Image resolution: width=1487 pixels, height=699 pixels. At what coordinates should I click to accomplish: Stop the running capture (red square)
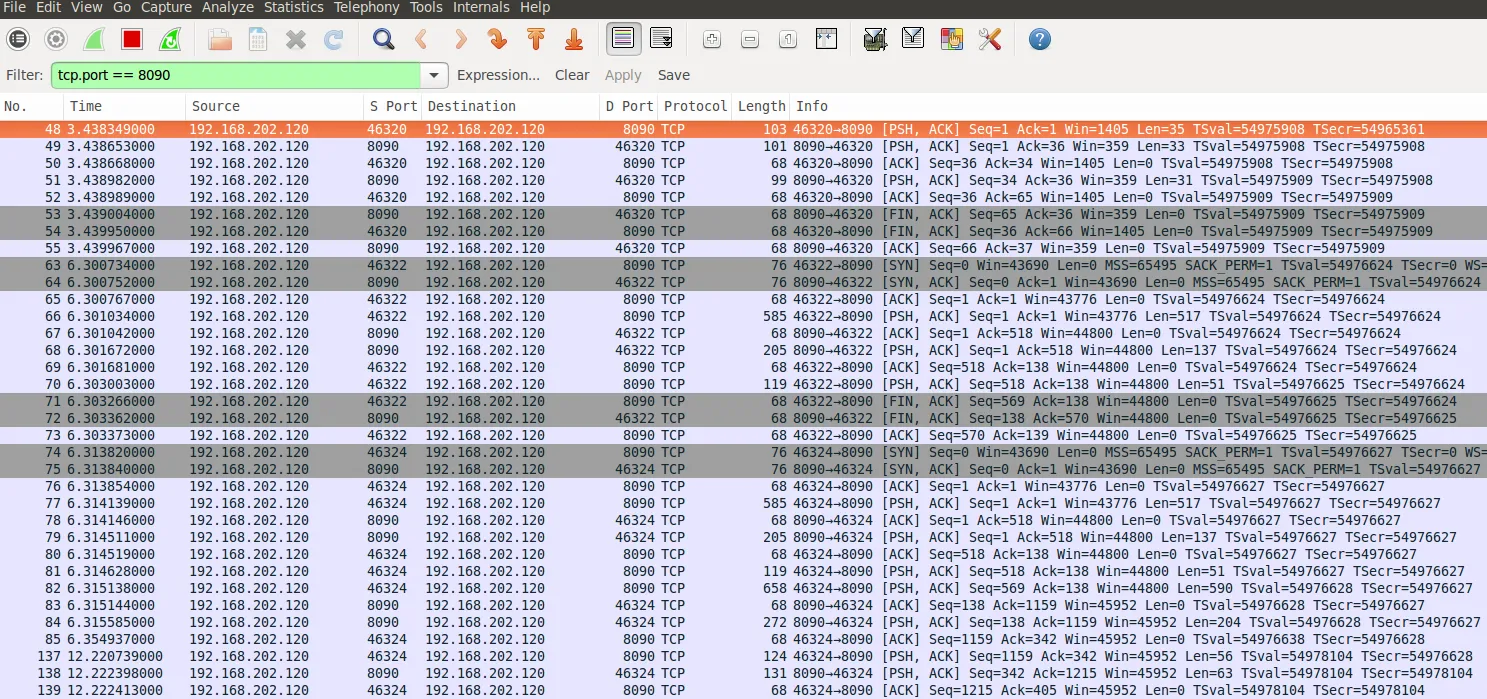pyautogui.click(x=132, y=40)
